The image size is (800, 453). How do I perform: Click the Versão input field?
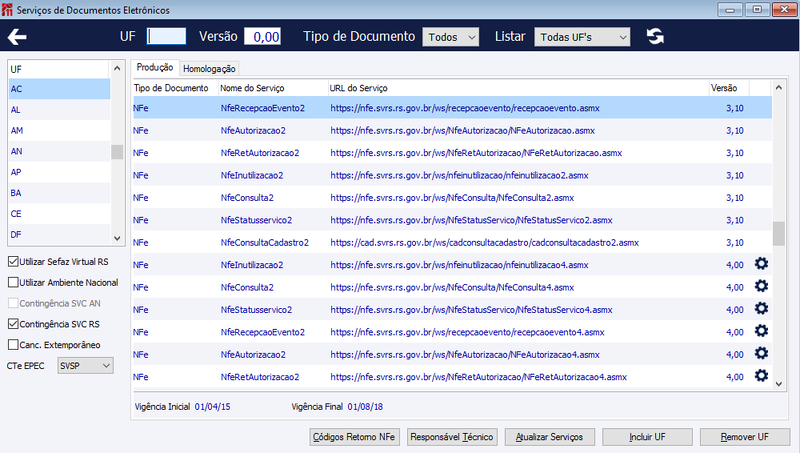tap(262, 36)
